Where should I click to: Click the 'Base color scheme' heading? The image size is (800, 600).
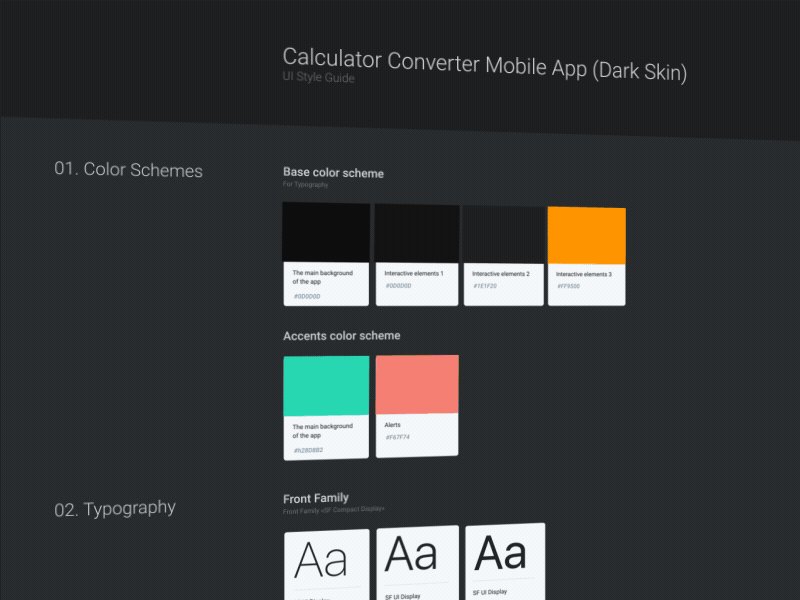pos(333,172)
